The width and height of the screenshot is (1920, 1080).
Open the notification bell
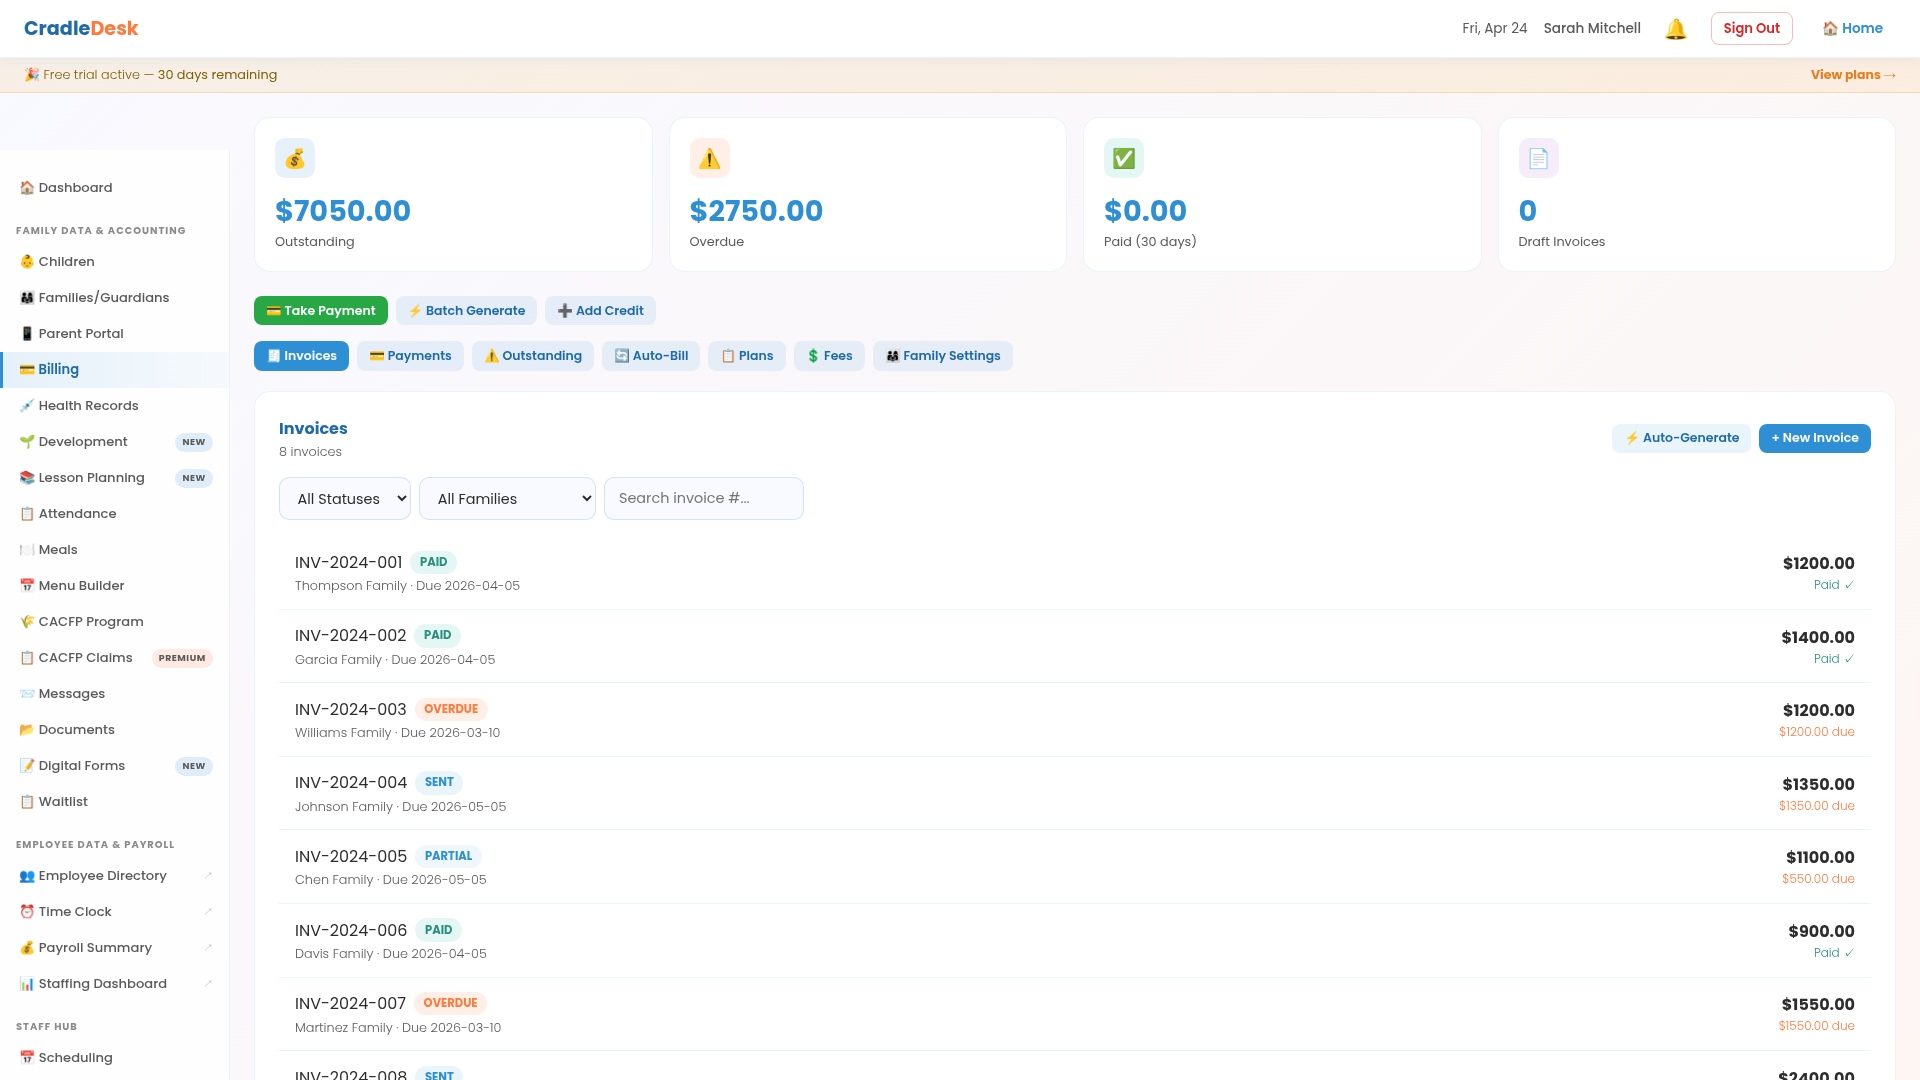pos(1675,28)
